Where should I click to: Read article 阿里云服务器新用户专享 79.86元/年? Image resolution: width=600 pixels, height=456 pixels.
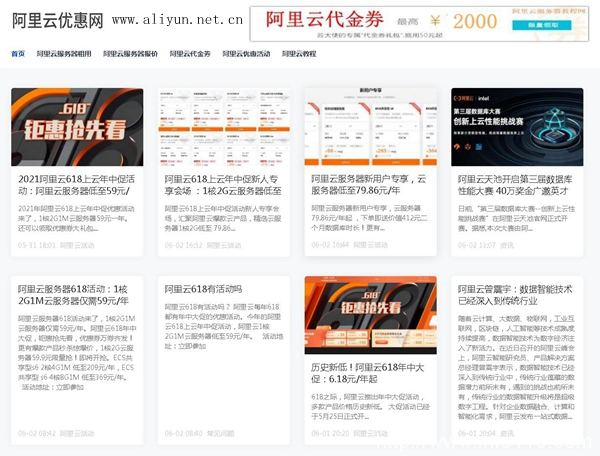(370, 184)
